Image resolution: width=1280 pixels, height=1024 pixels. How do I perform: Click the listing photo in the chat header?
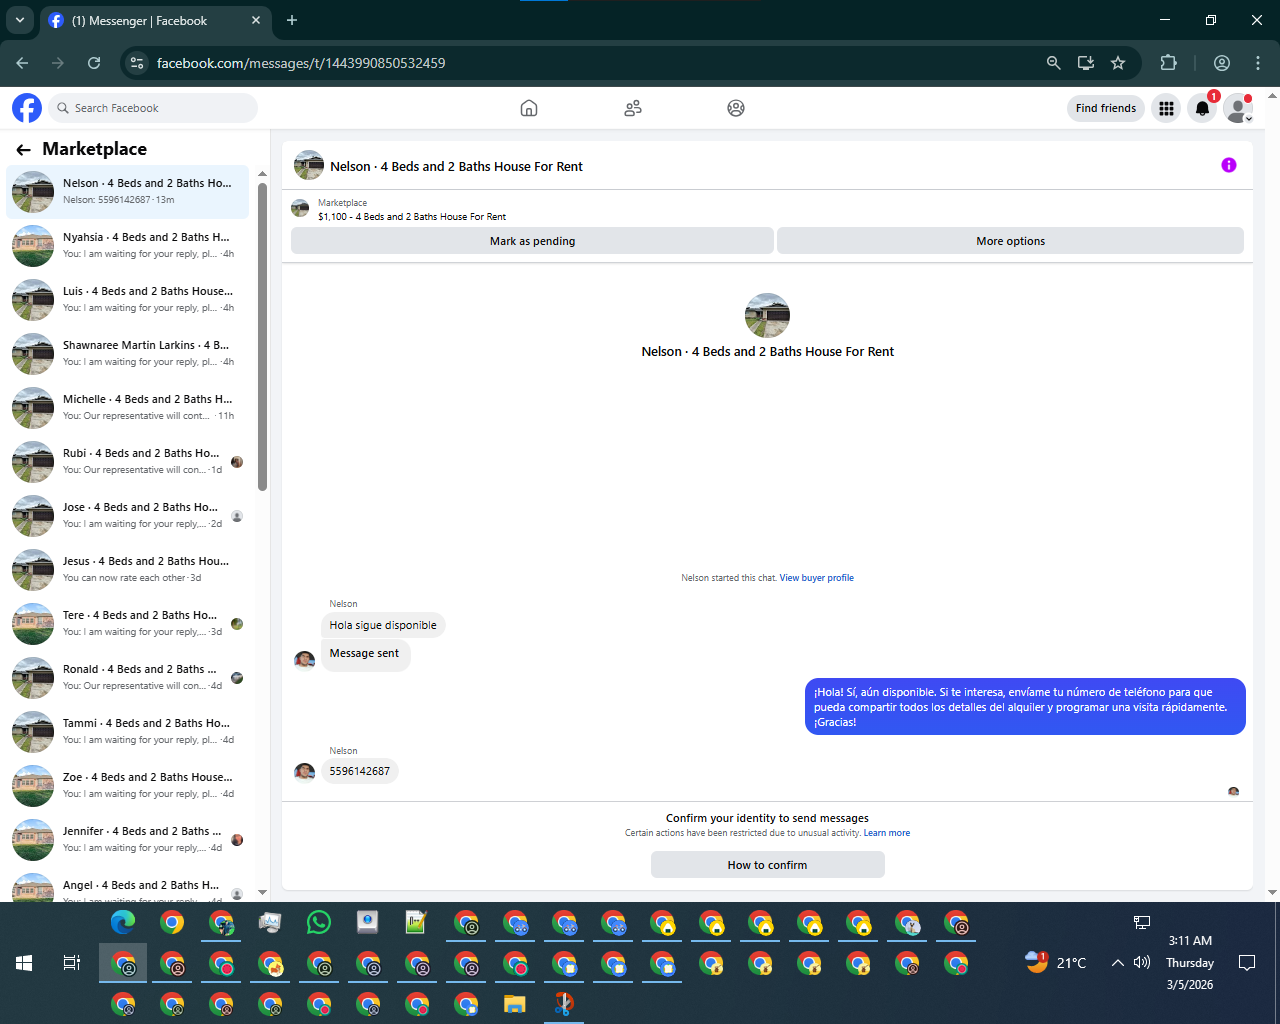309,166
